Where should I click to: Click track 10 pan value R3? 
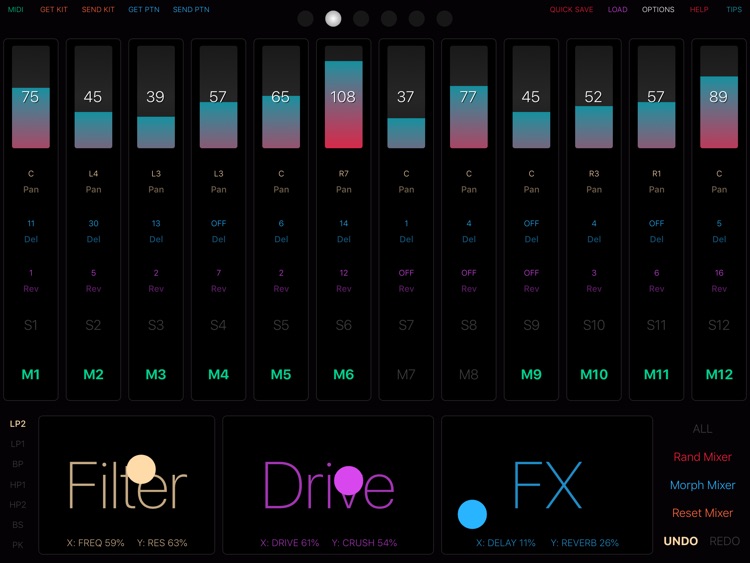594,174
